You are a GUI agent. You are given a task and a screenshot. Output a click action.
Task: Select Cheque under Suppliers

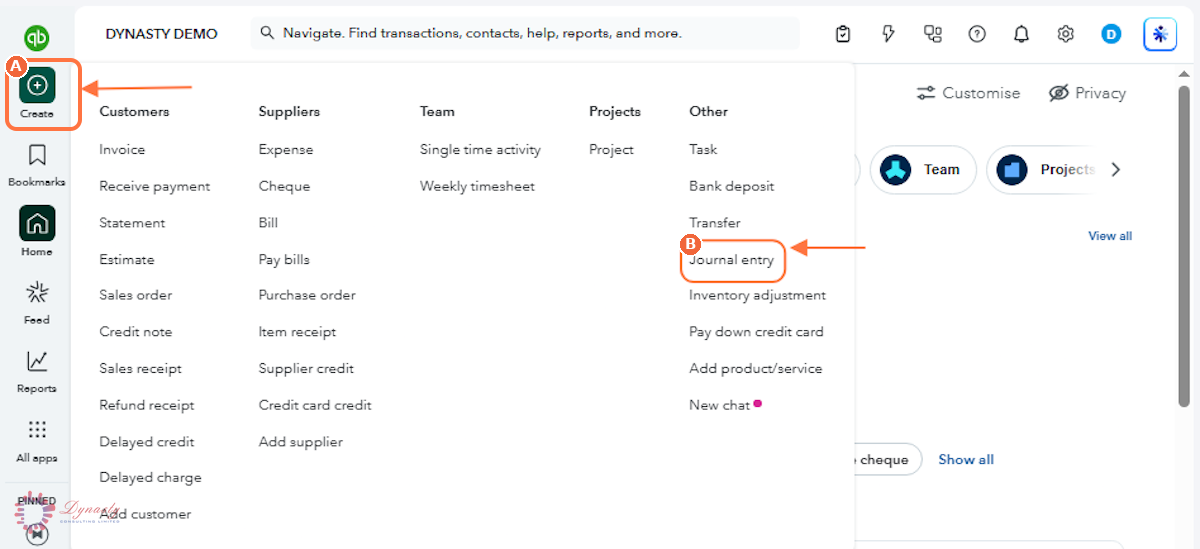point(284,186)
